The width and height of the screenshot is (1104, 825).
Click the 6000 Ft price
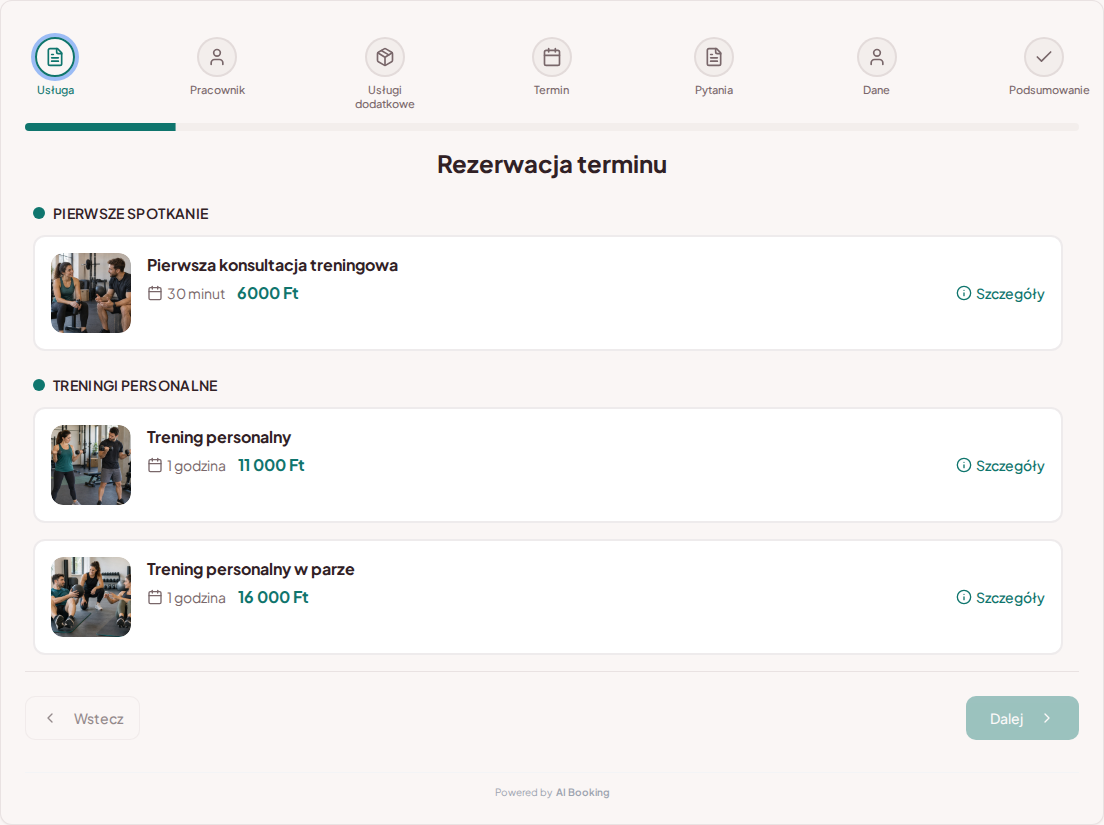pos(268,293)
